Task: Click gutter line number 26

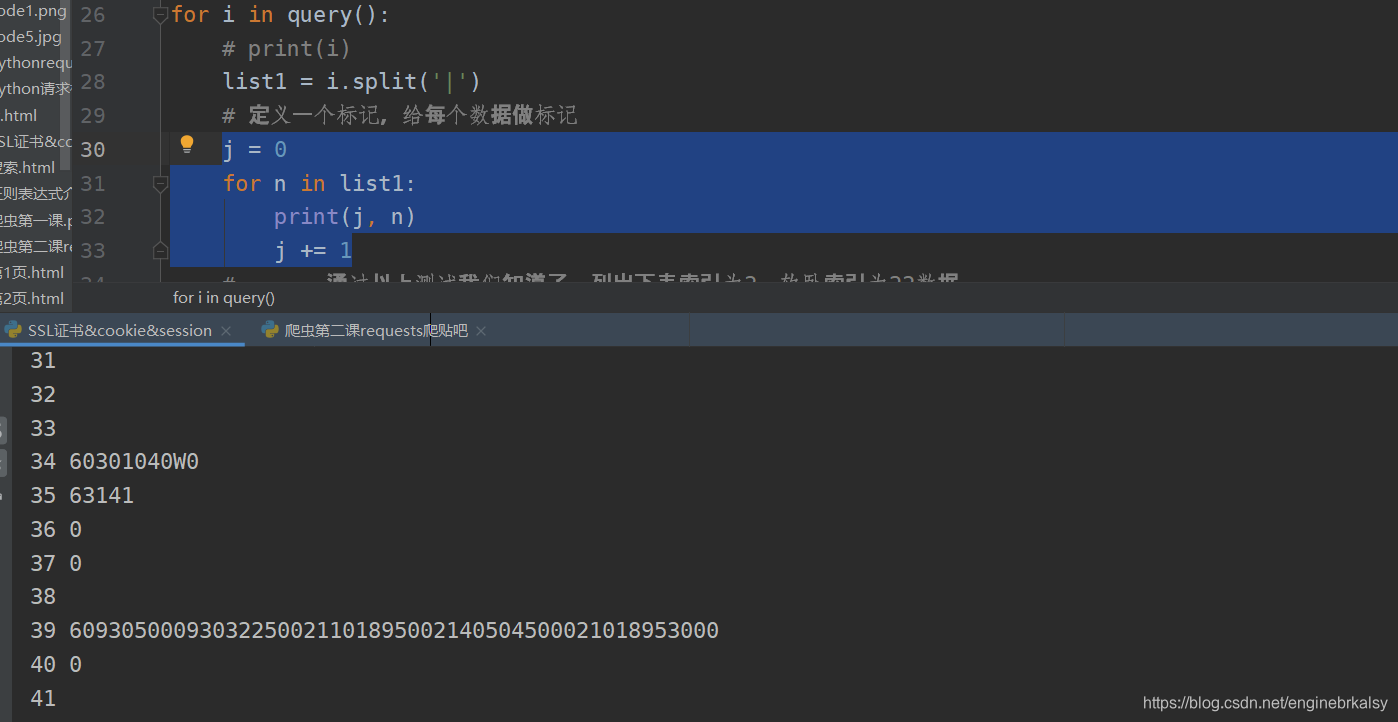Action: point(92,15)
